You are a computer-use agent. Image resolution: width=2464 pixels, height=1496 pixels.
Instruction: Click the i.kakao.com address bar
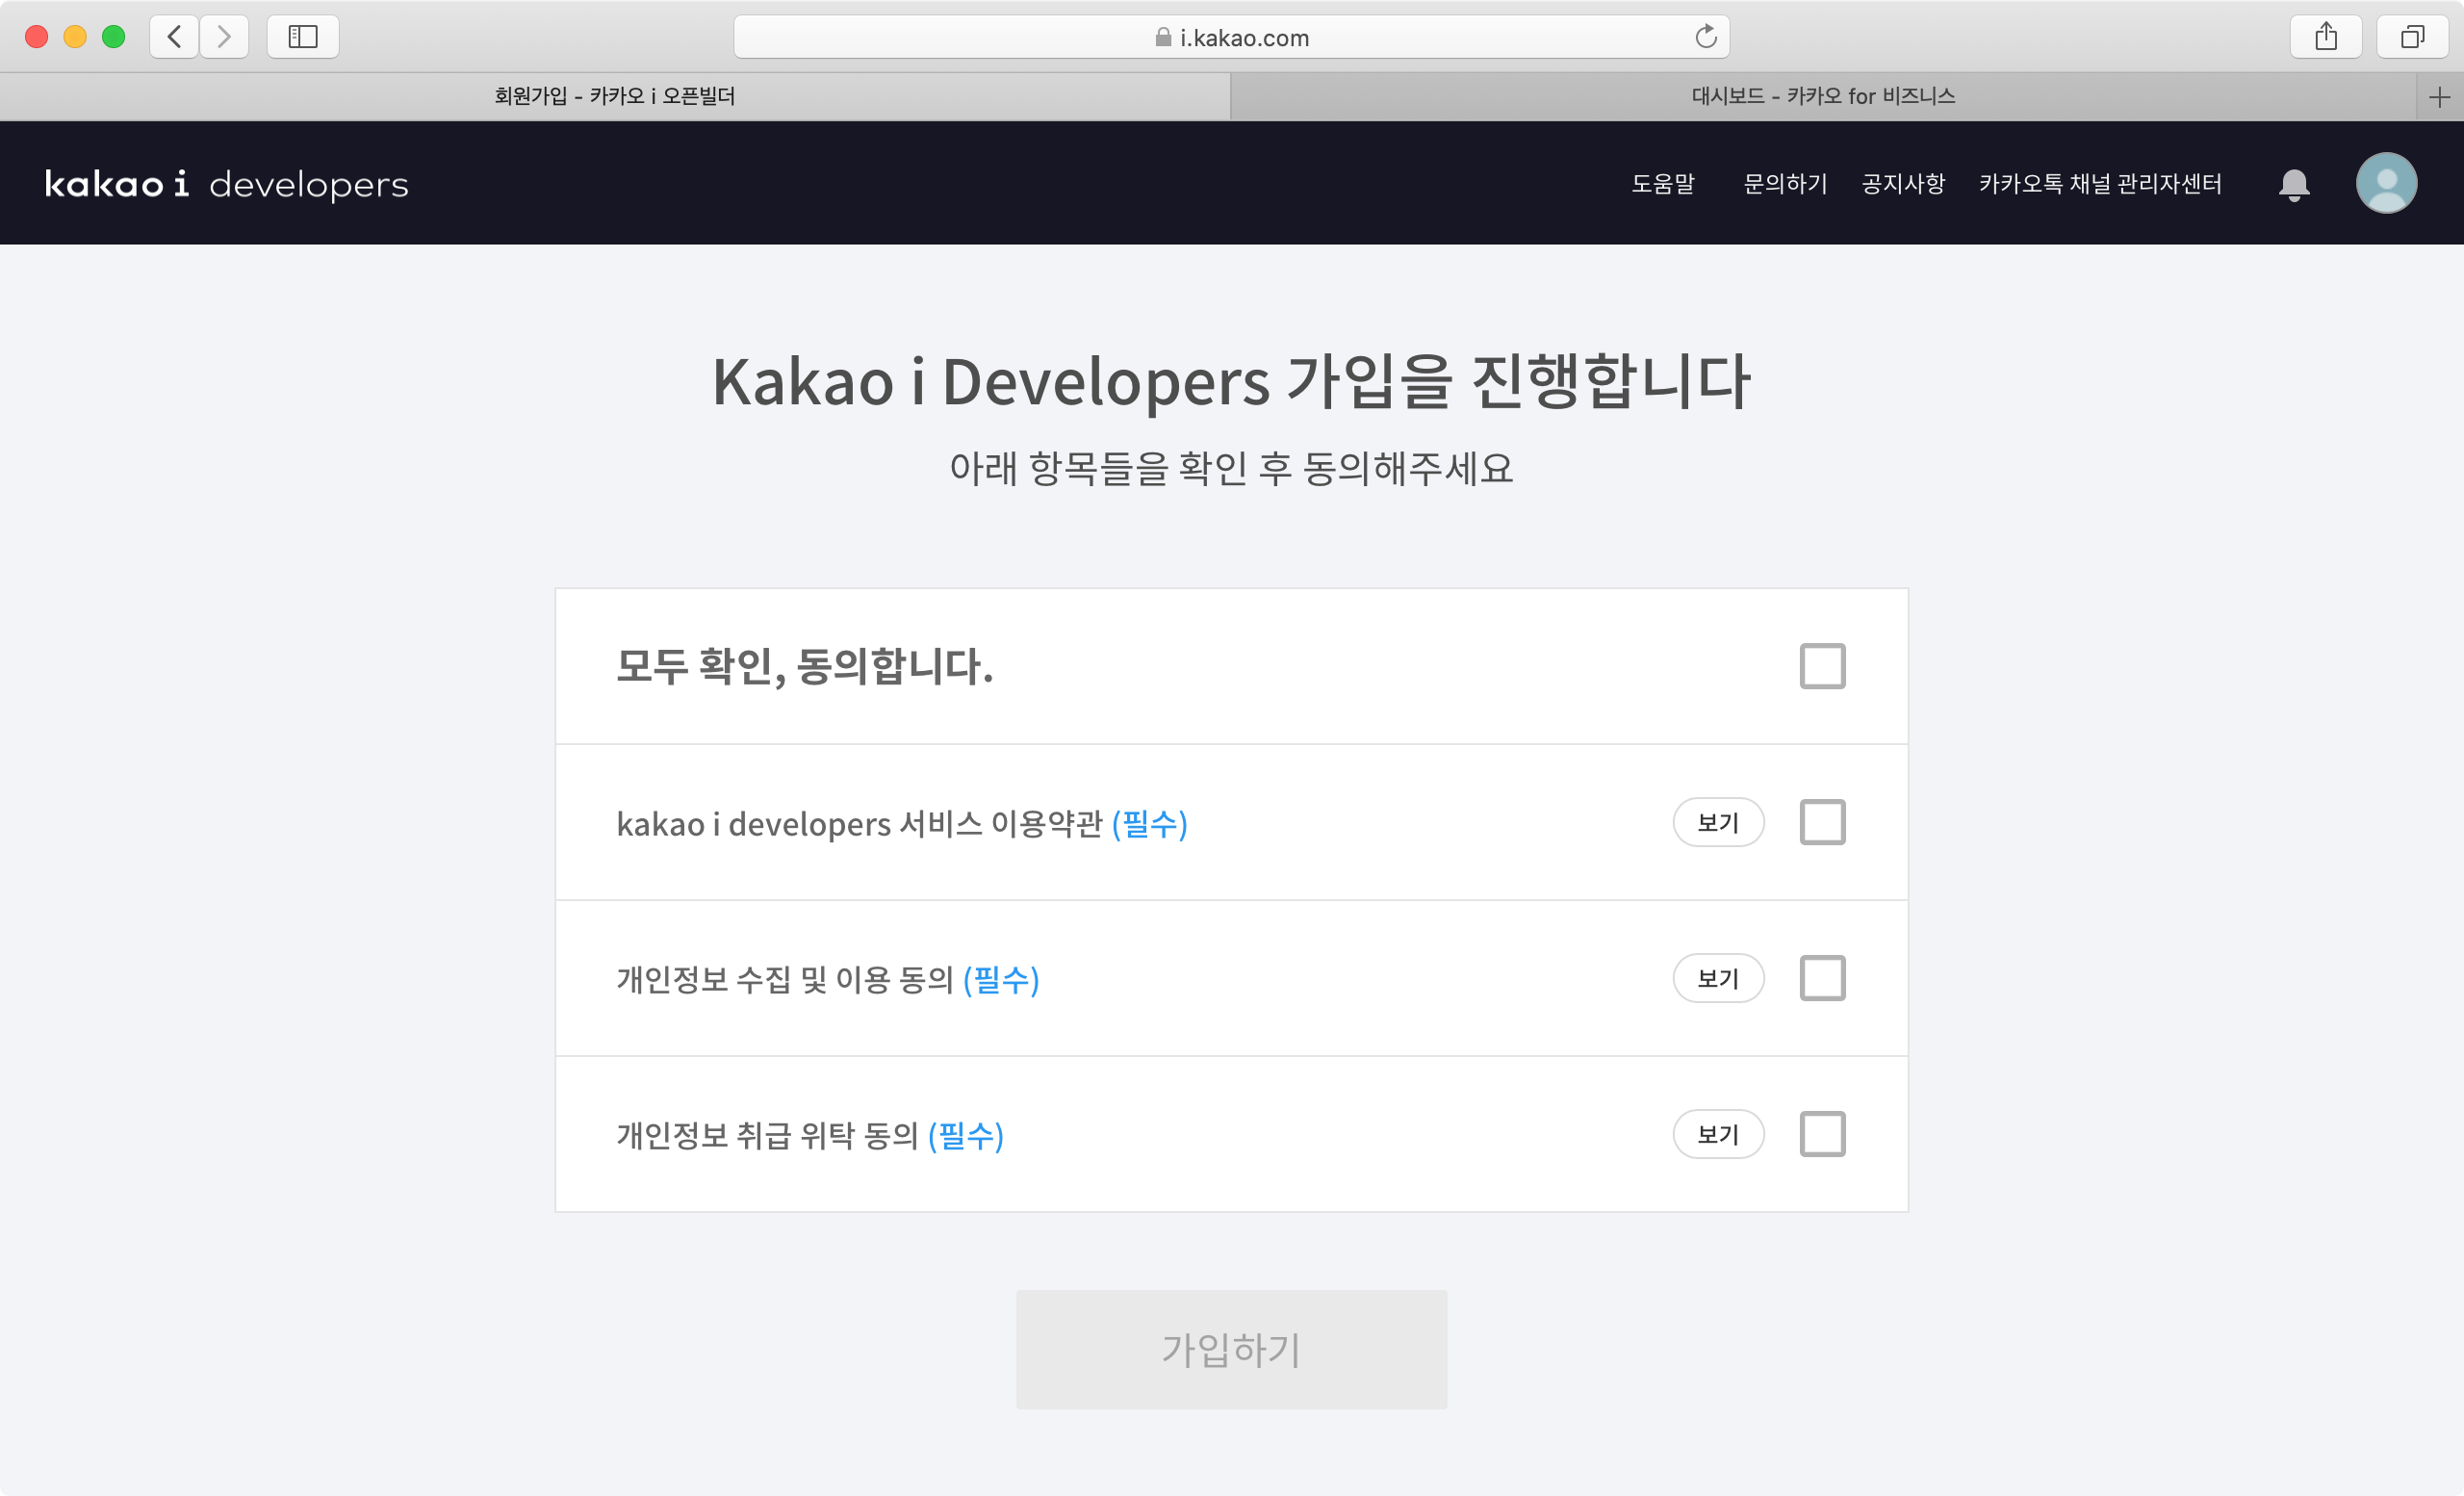pyautogui.click(x=1230, y=38)
